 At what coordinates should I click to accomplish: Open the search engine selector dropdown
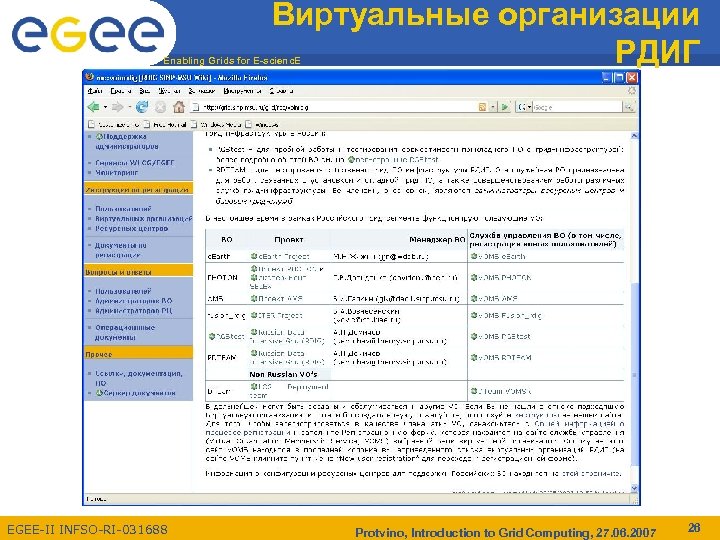pos(529,107)
